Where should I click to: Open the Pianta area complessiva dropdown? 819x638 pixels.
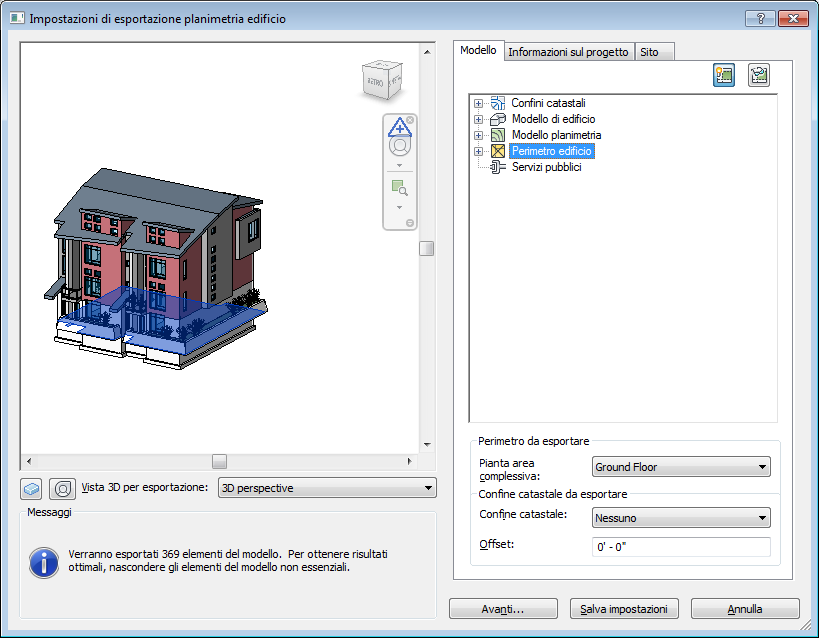pyautogui.click(x=681, y=467)
